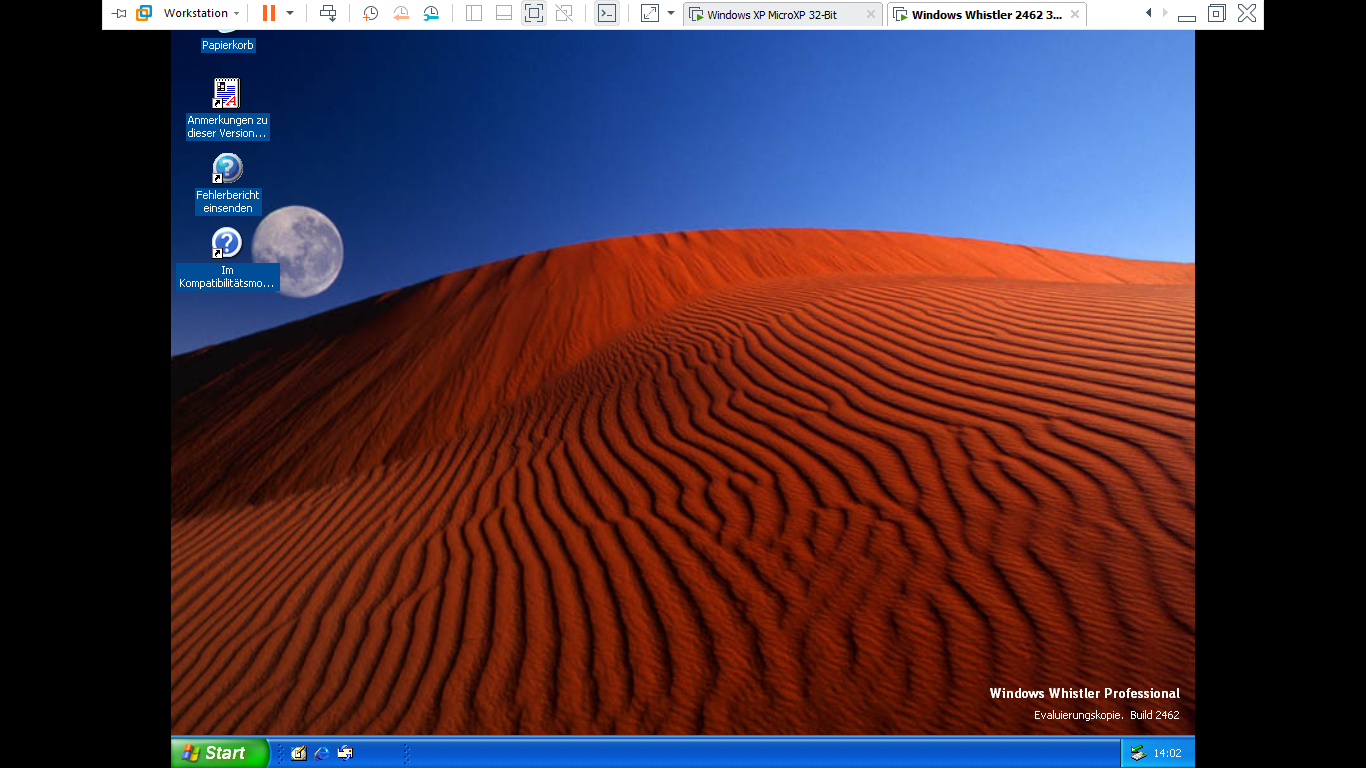Take a snapshot of this virtual machine
Screen dimensions: 1366x768
(370, 14)
